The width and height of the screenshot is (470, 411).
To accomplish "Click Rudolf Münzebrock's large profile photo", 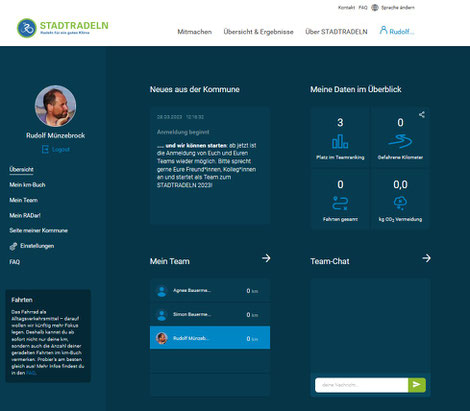I will 55,106.
